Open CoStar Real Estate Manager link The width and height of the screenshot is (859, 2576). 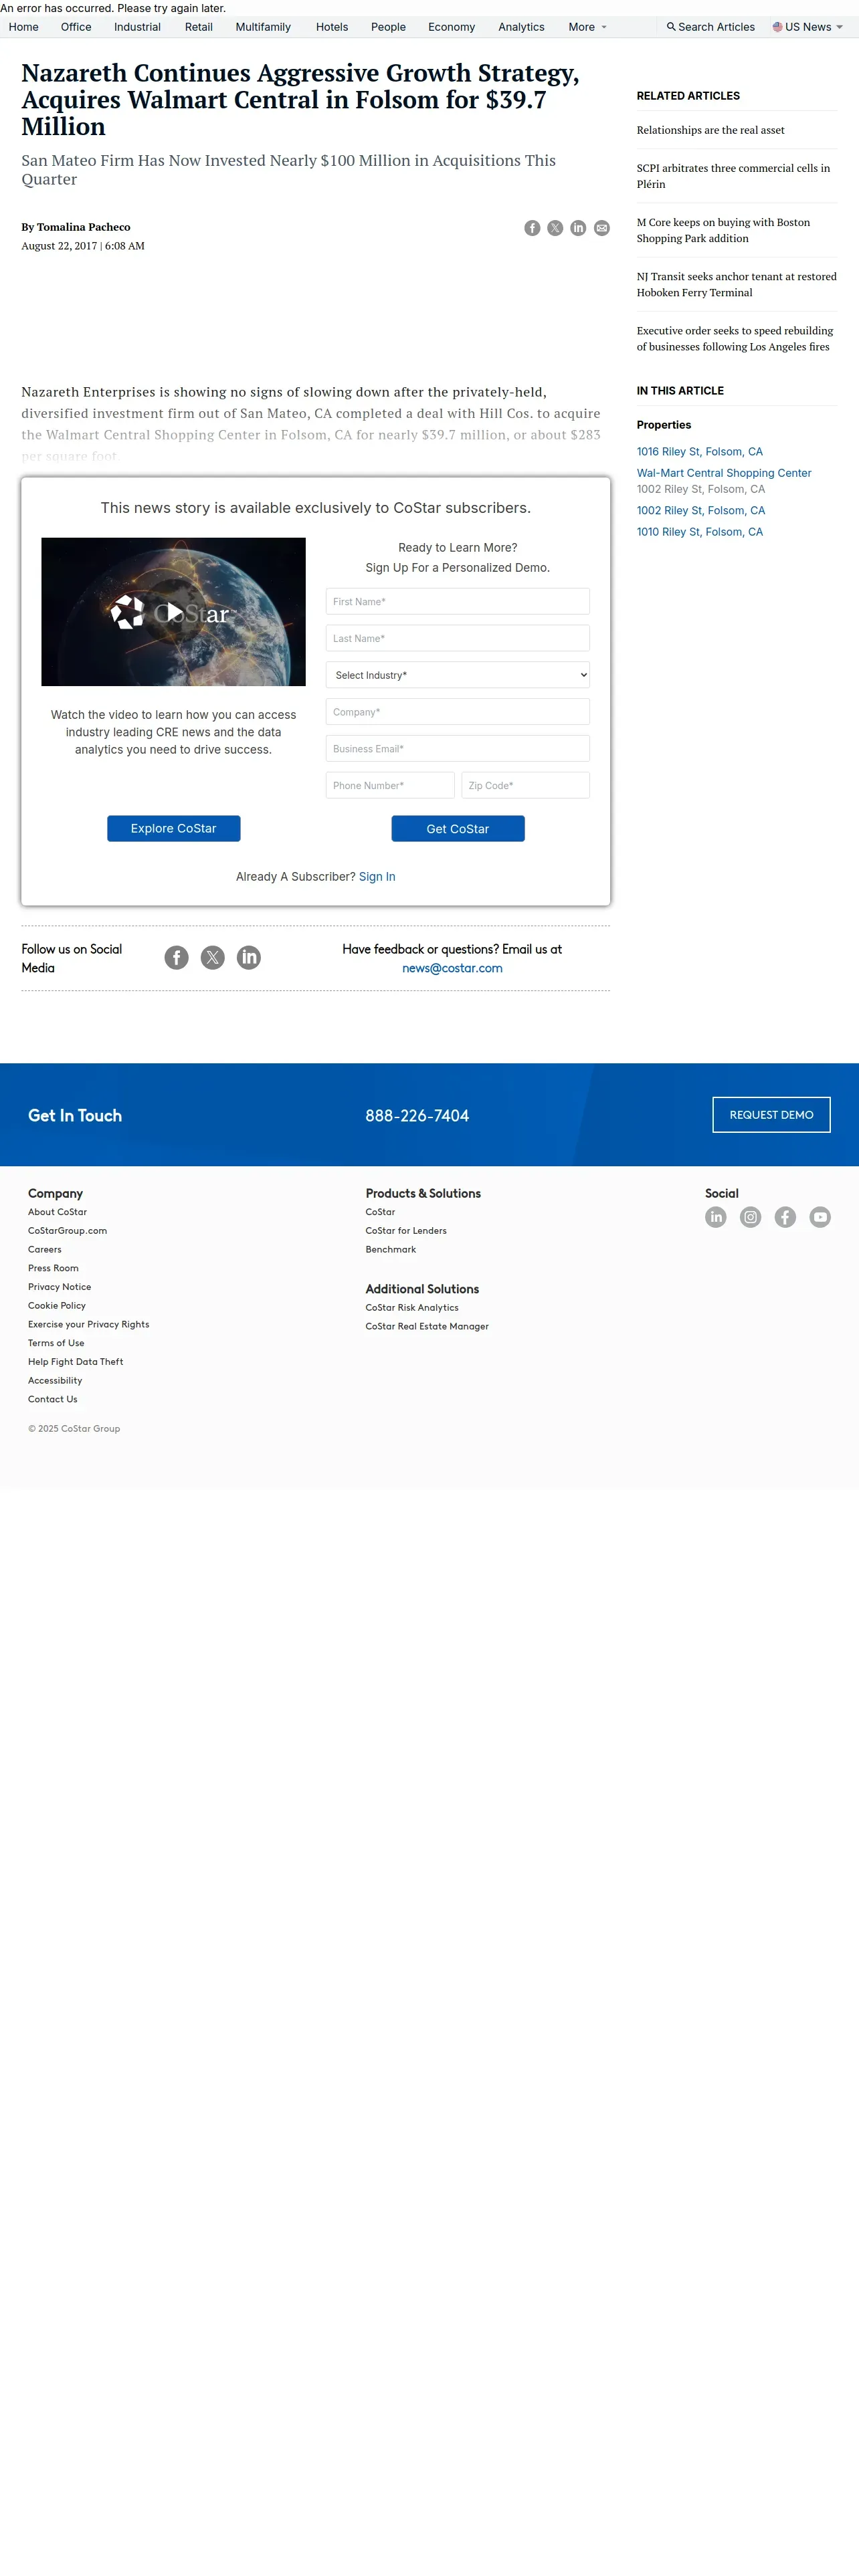coord(427,1327)
